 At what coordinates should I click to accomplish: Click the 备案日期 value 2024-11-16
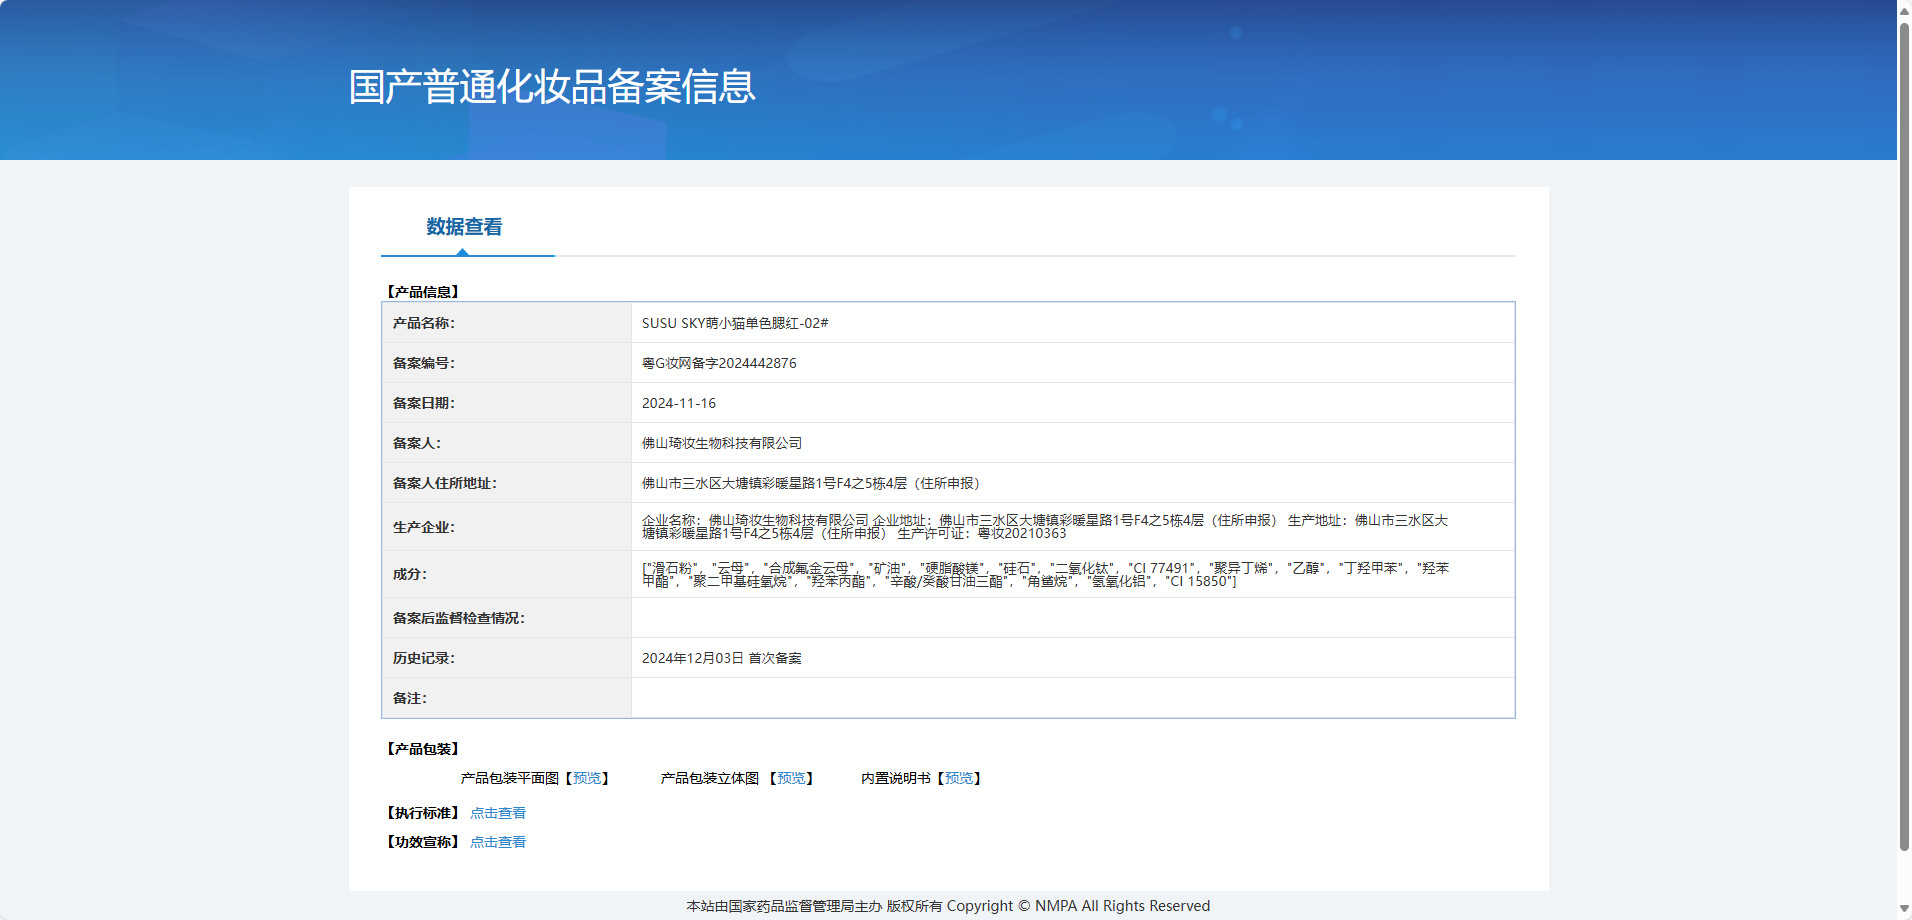coord(679,403)
